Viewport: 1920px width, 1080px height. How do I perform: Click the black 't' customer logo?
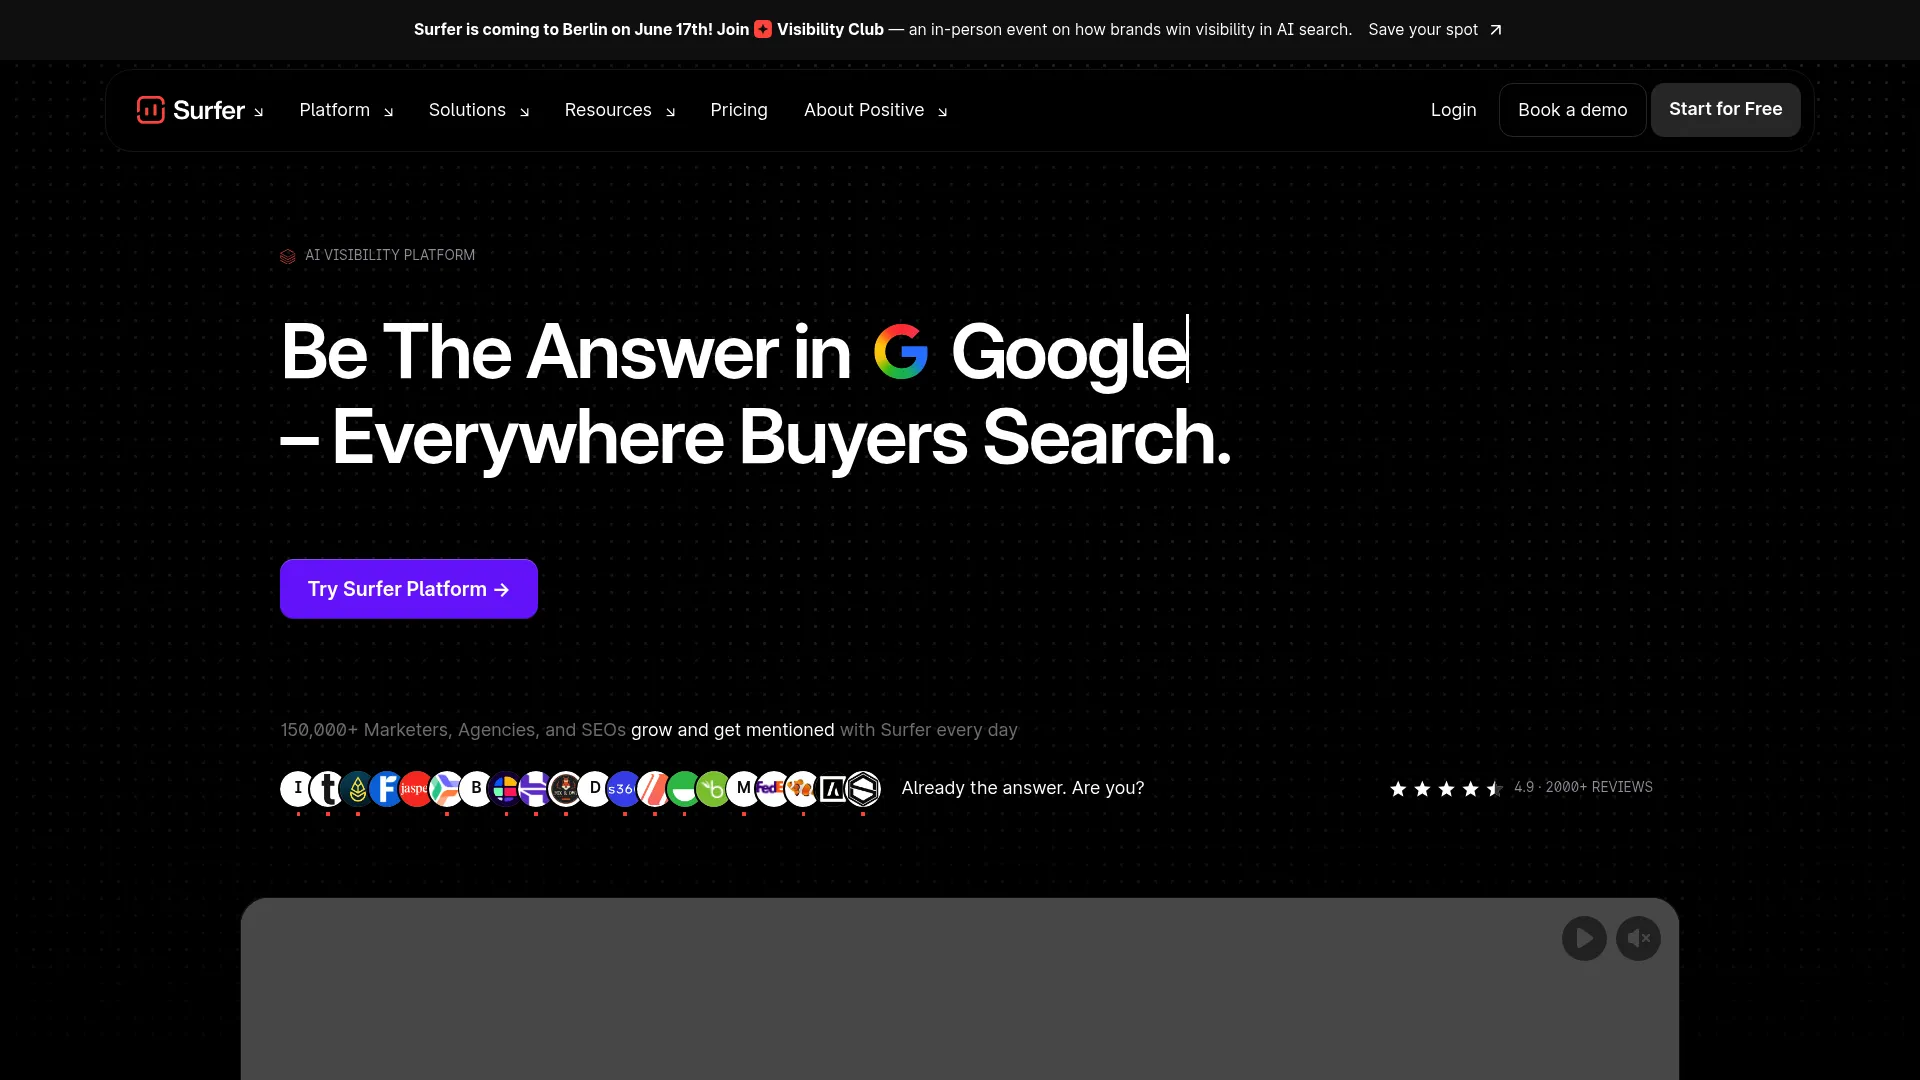[x=327, y=789]
